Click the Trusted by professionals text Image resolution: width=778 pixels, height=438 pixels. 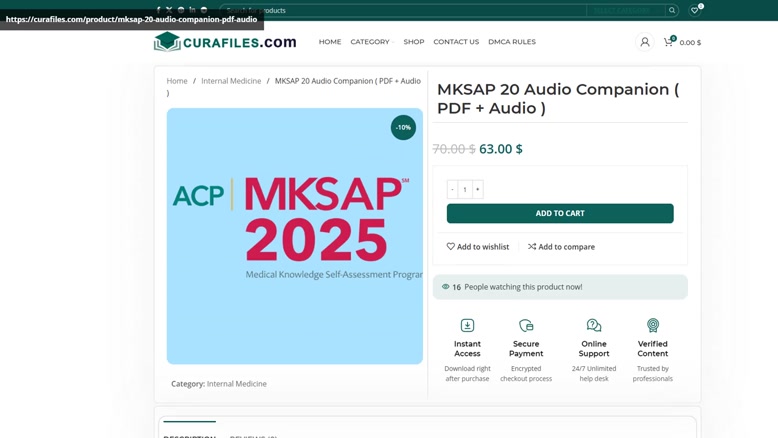tap(653, 374)
